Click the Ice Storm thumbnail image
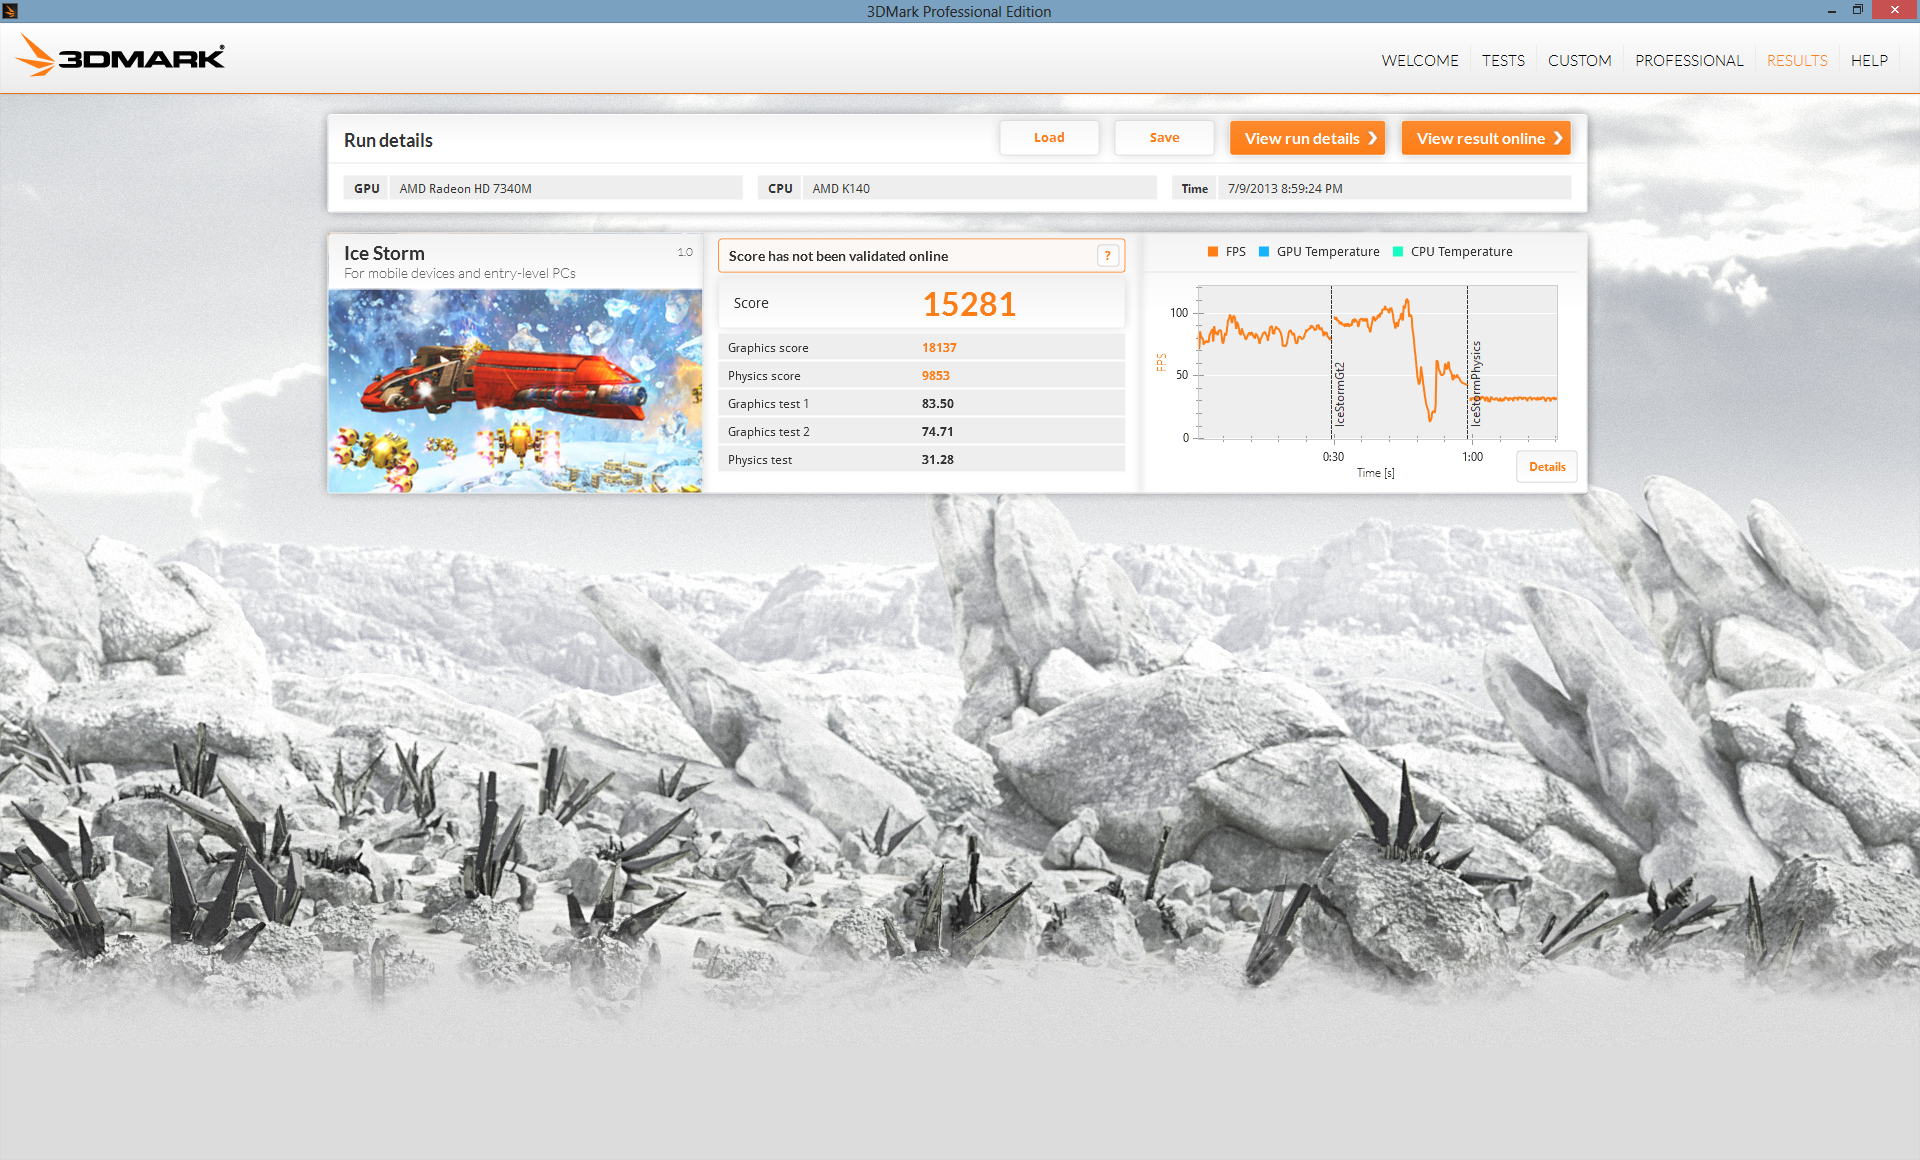 point(515,391)
